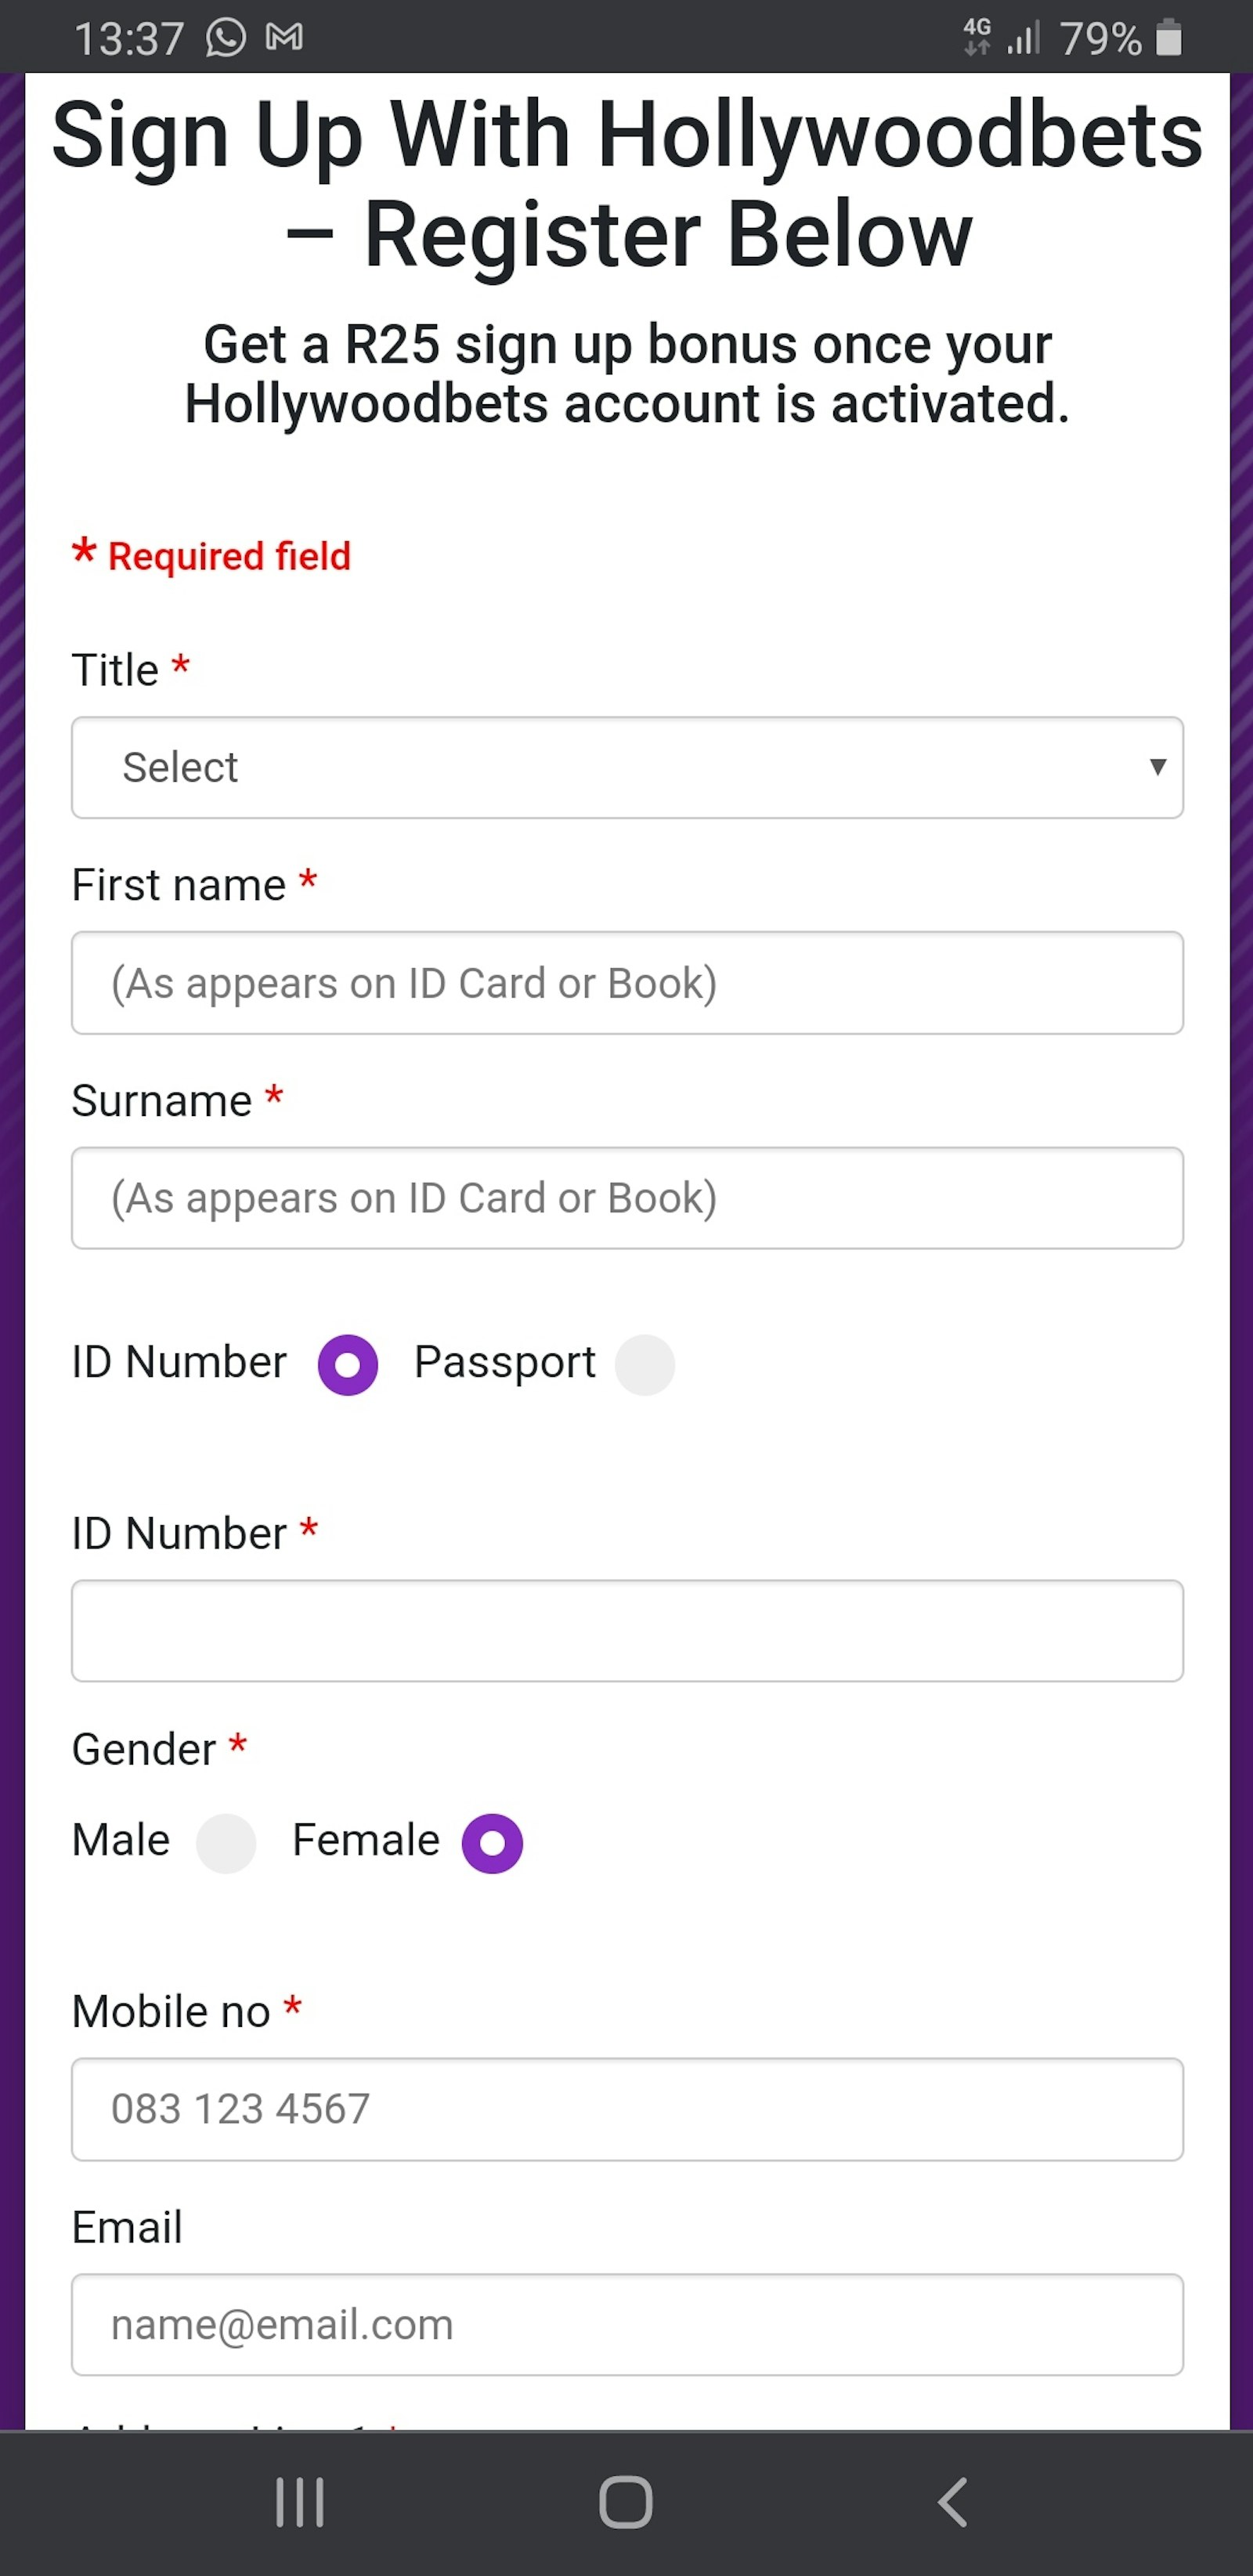Click the Title dropdown arrow
This screenshot has width=1253, height=2576.
[1157, 767]
